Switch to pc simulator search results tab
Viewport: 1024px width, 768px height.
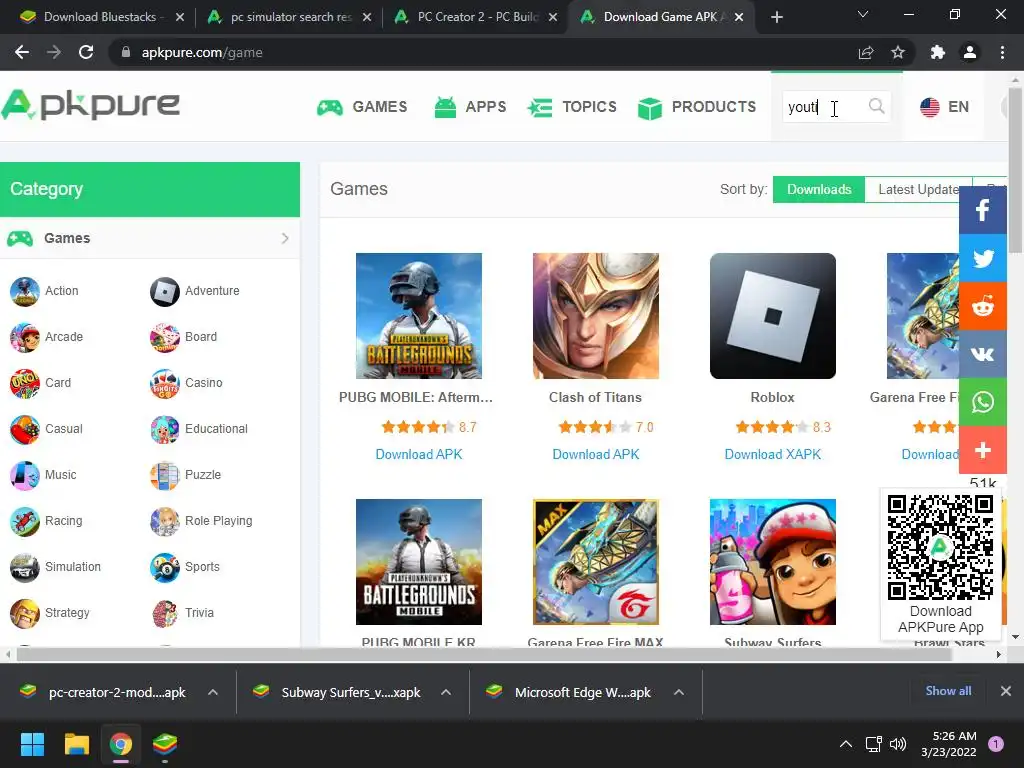[287, 17]
